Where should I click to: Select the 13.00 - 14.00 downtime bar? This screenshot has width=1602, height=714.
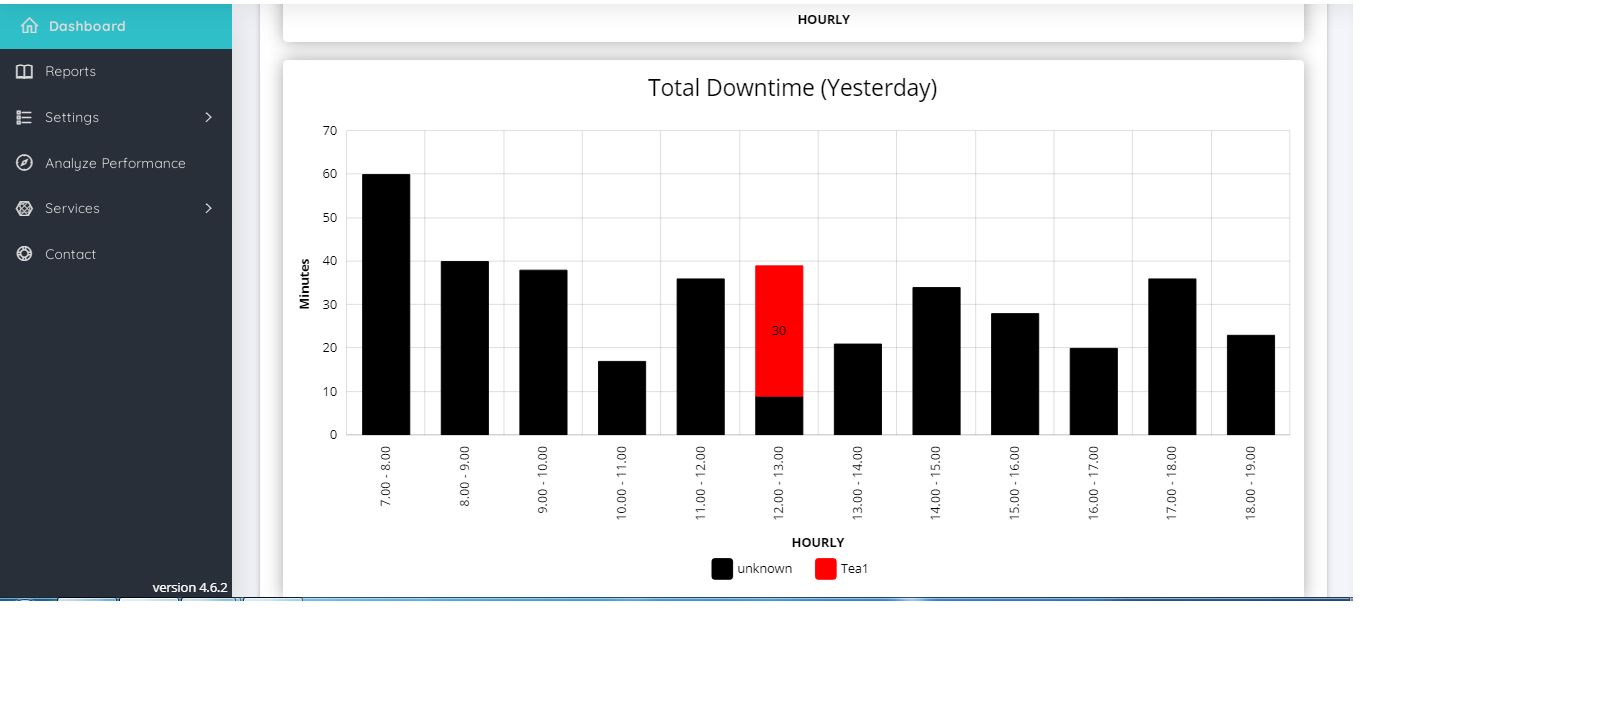pos(858,389)
